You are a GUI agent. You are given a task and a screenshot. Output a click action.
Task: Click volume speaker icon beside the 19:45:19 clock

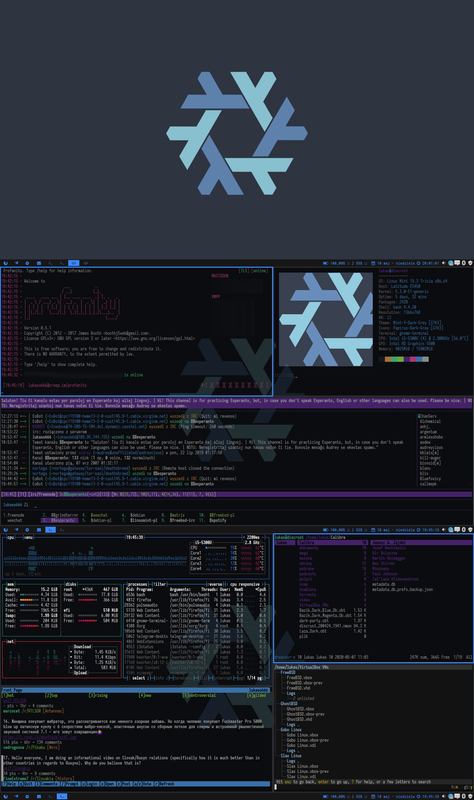pos(443,530)
